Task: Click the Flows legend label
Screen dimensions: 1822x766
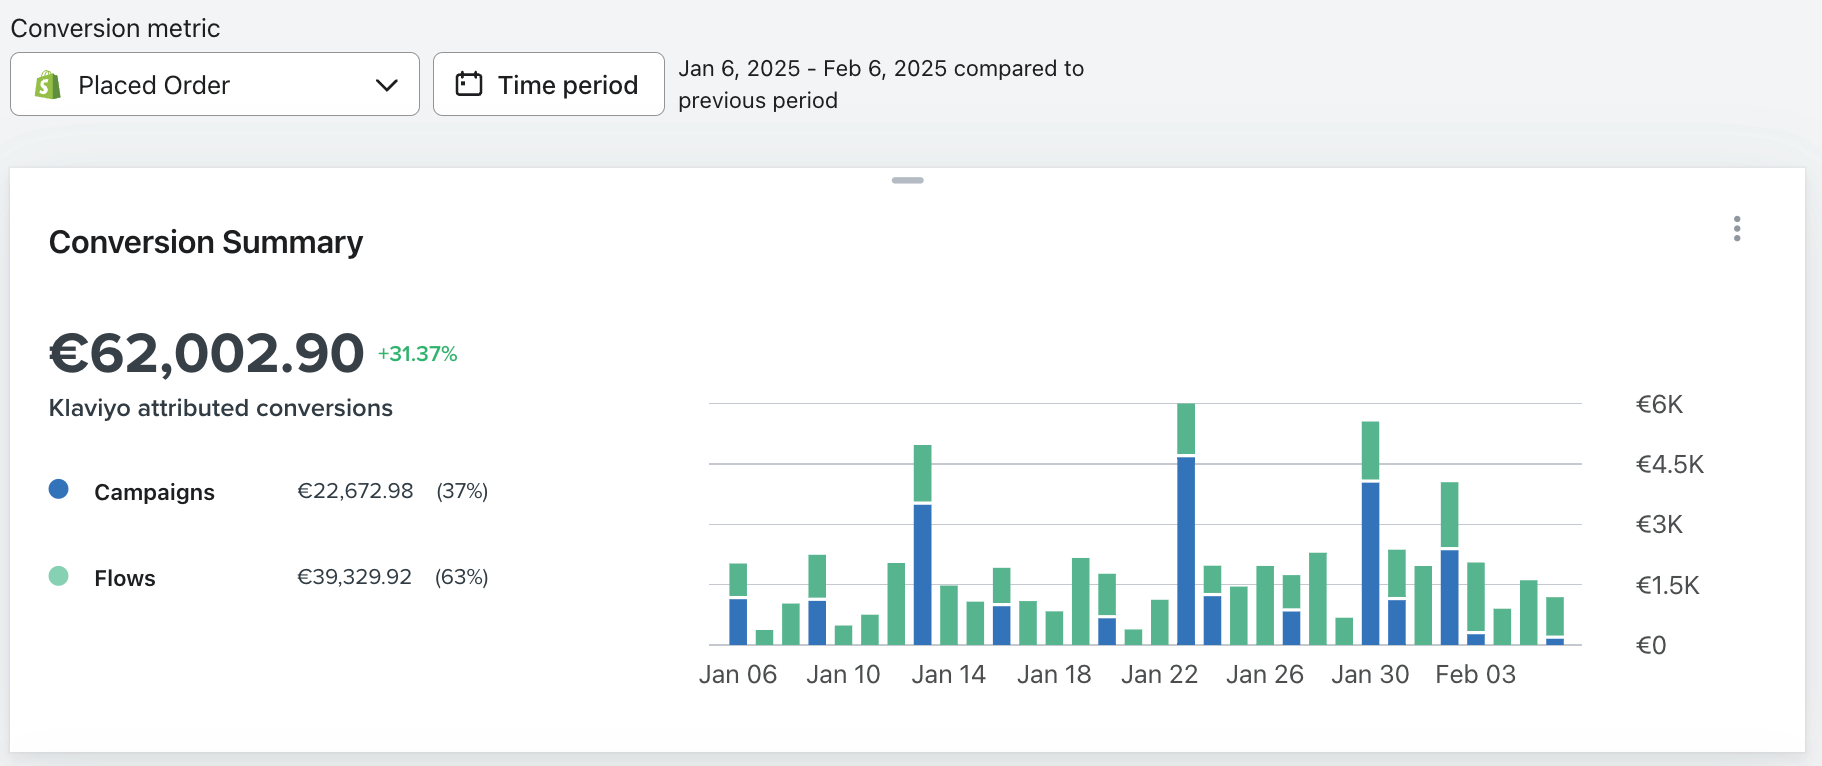Action: [x=125, y=578]
